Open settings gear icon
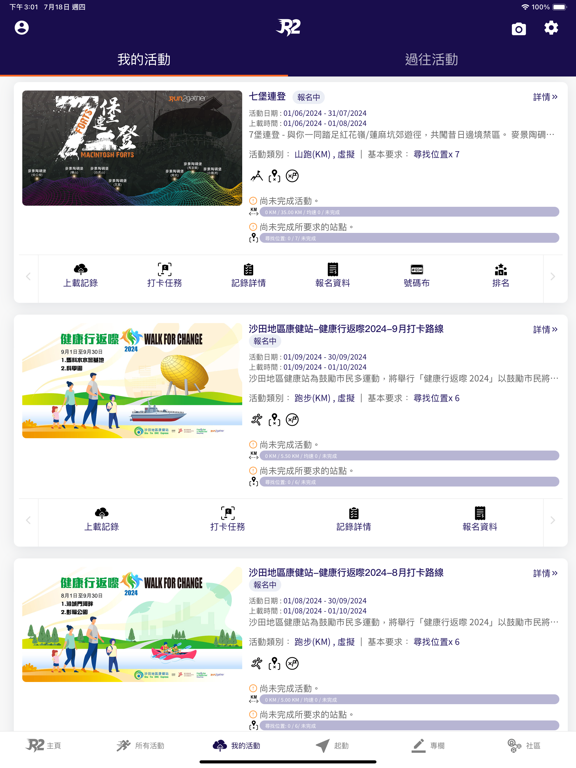576x768 pixels. 551,28
